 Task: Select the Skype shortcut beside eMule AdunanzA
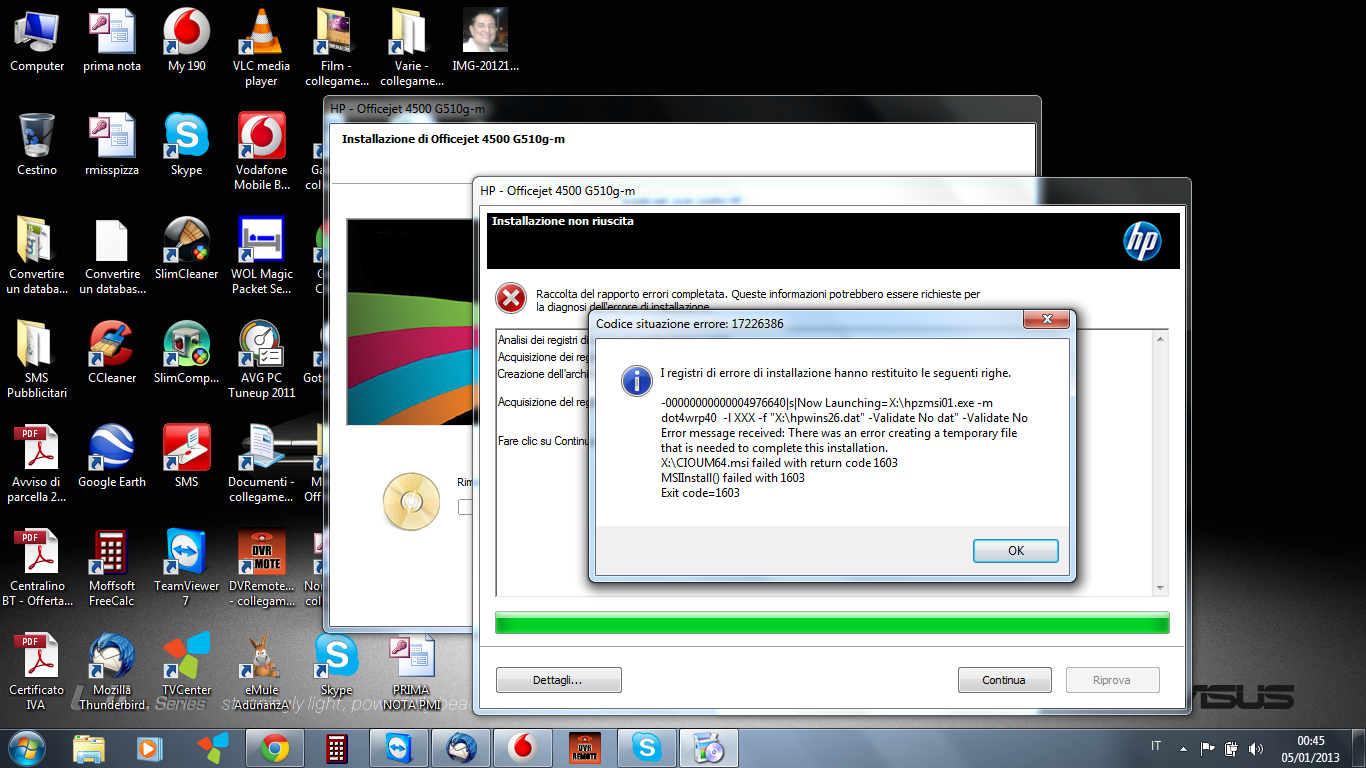click(336, 665)
